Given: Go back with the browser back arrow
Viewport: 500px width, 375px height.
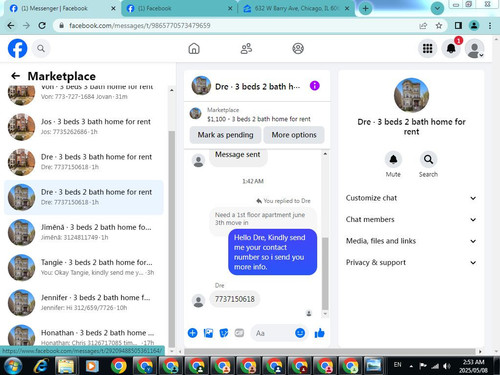Looking at the screenshot, I should [x=11, y=25].
